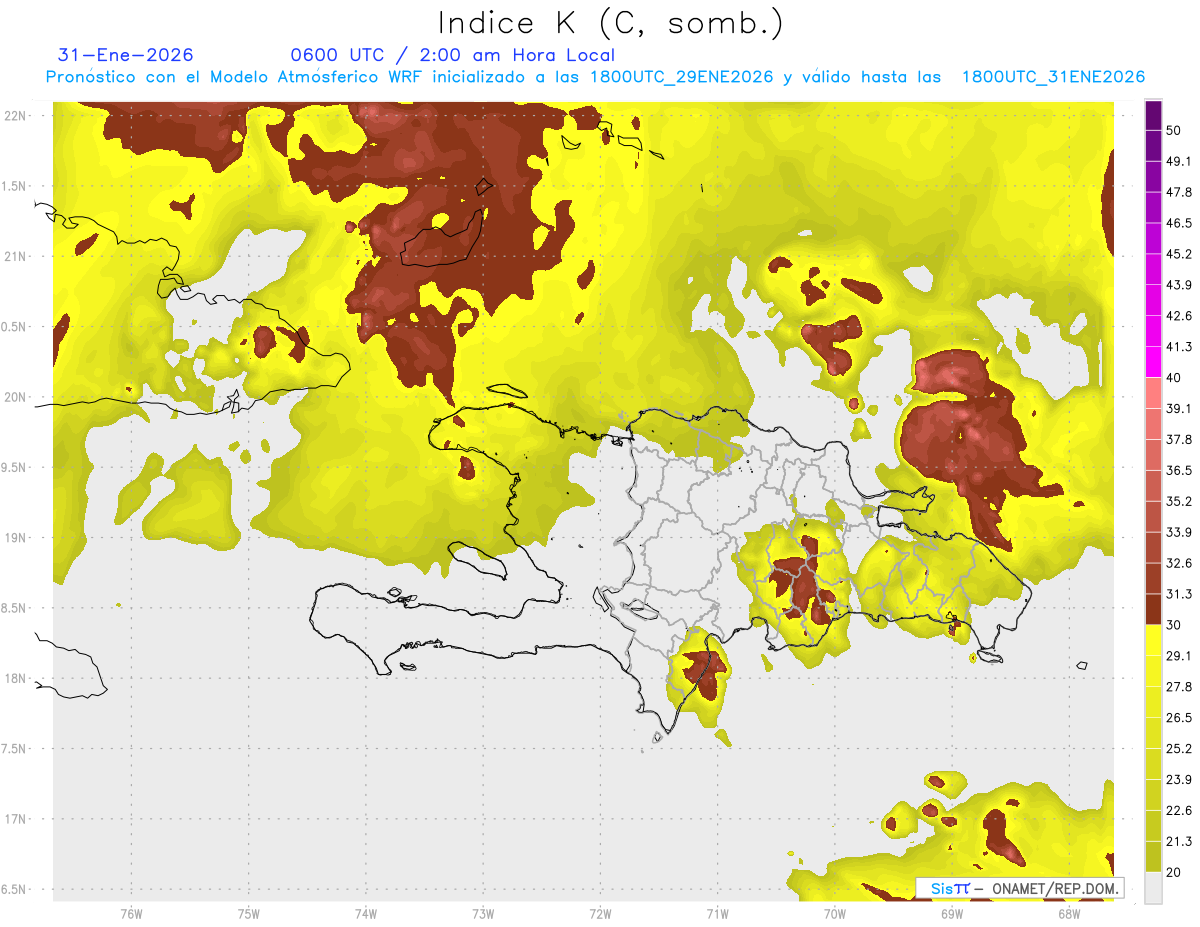The height and width of the screenshot is (927, 1200).
Task: Click the '49.1' color scale value
Action: tap(1179, 161)
